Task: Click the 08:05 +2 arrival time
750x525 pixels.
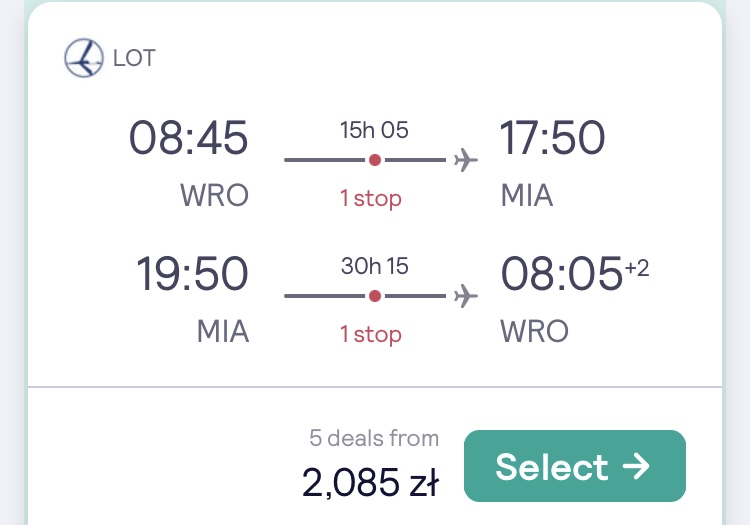Action: click(x=574, y=273)
